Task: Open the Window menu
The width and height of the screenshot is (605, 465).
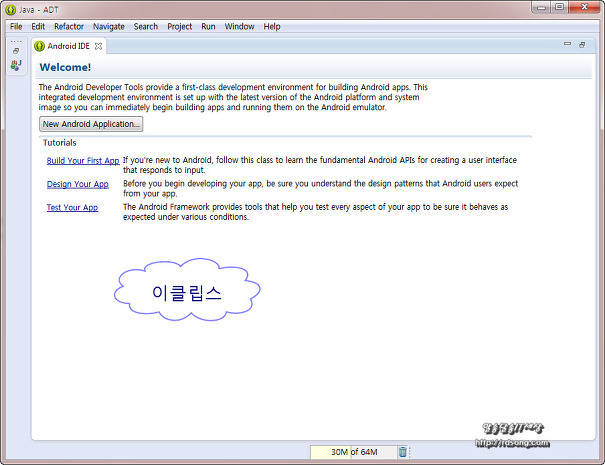Action: point(239,27)
